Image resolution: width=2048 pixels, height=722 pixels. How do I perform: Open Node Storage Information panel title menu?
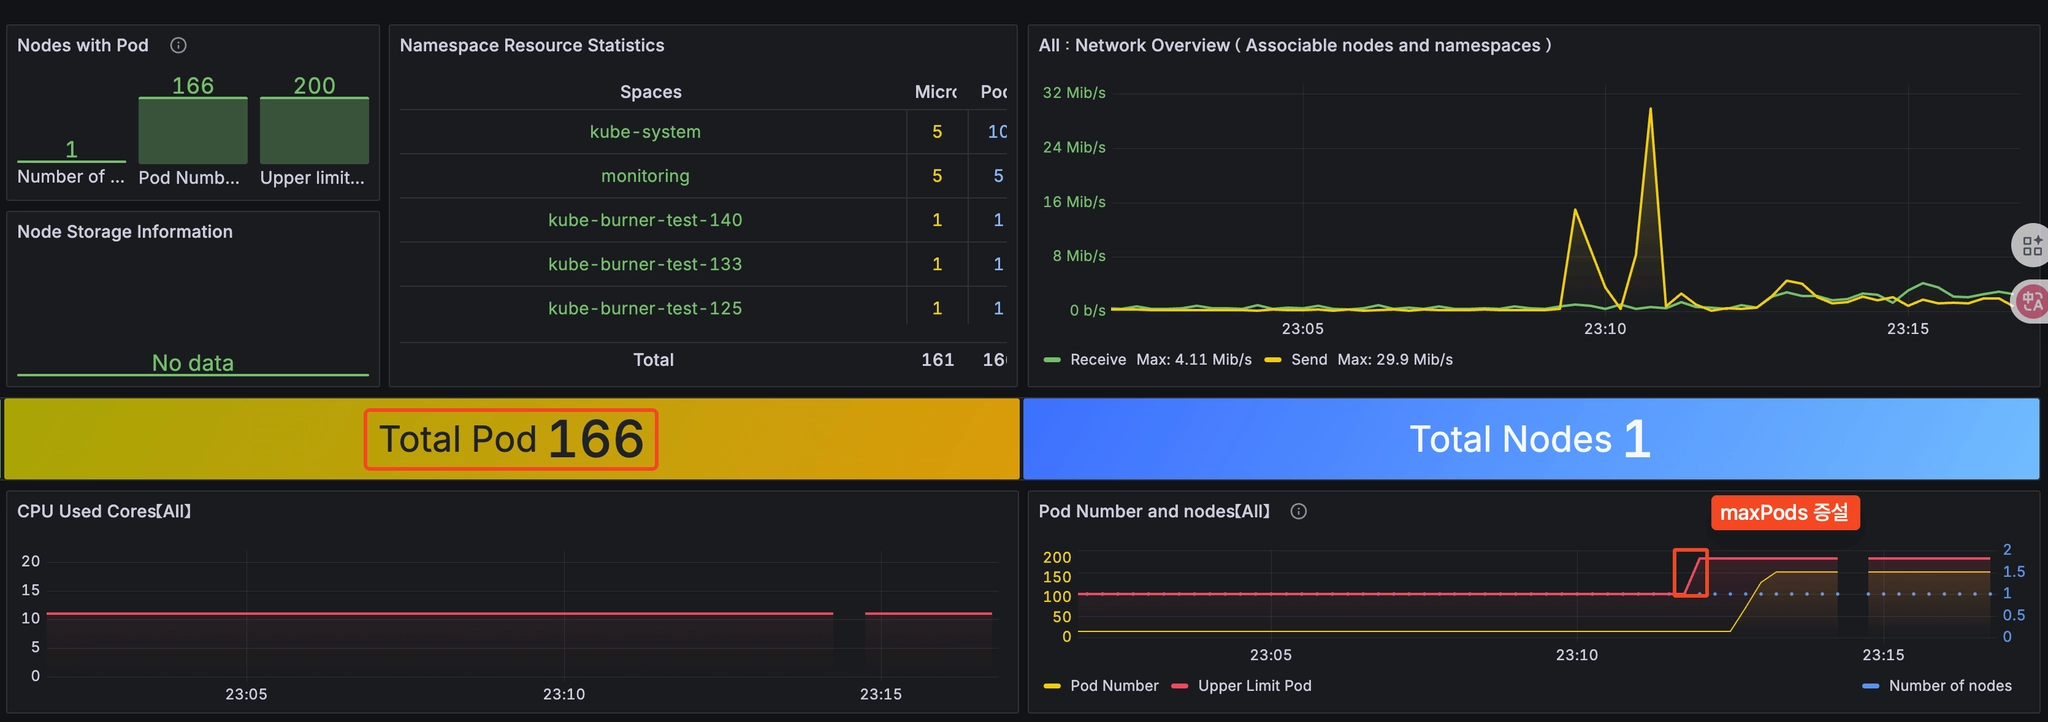coord(124,231)
